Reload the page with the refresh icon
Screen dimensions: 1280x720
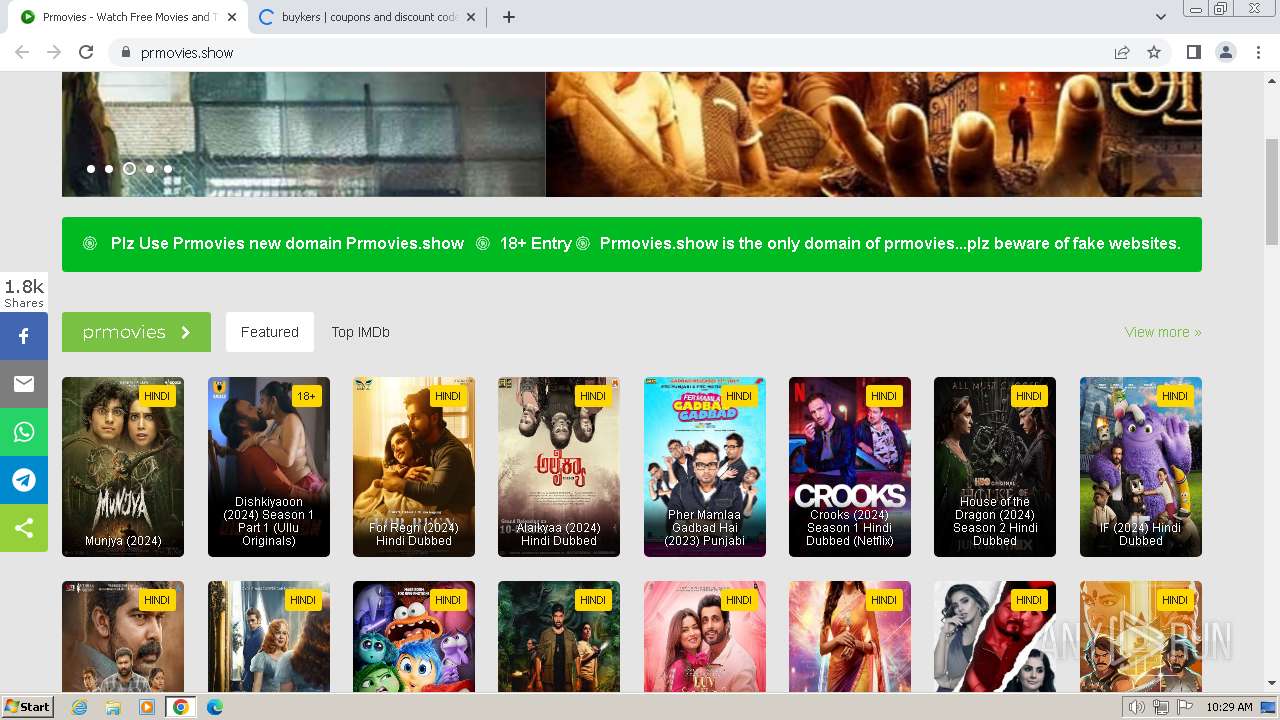pos(86,52)
